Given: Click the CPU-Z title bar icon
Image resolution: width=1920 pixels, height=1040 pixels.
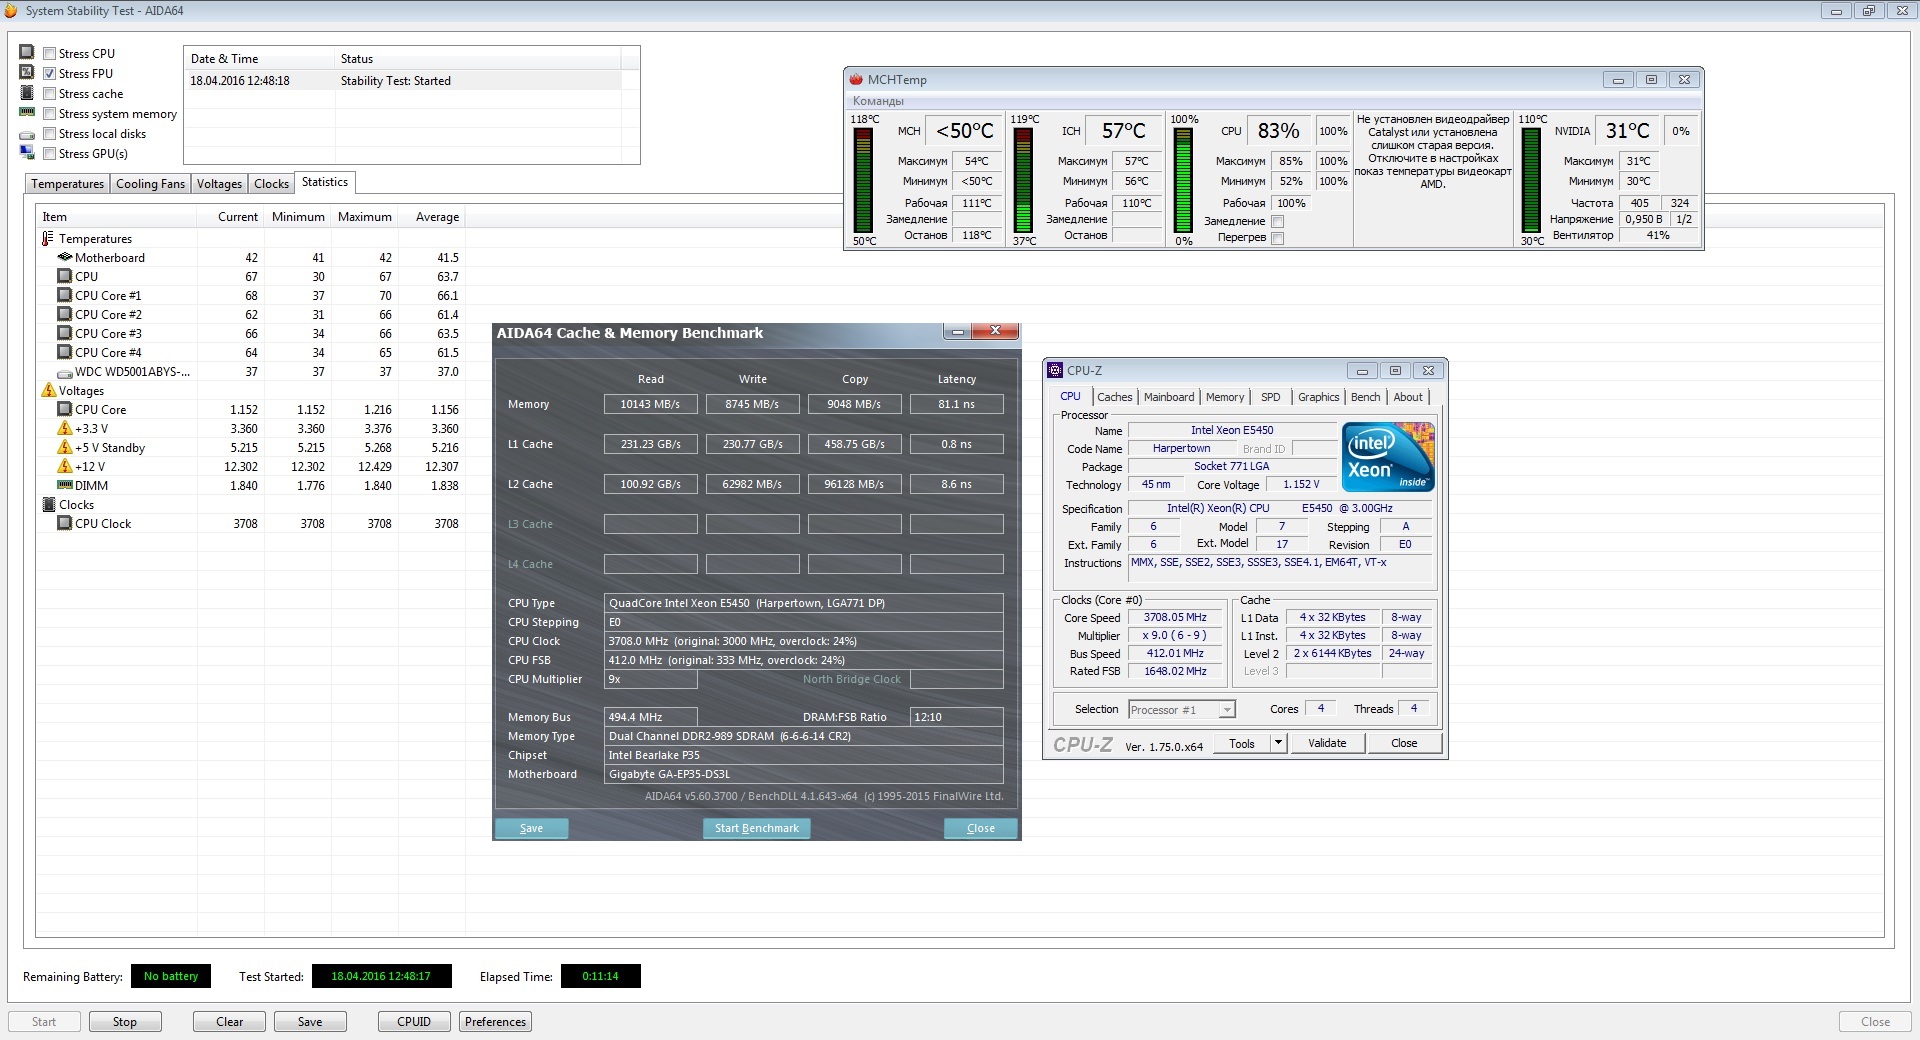Looking at the screenshot, I should click(1055, 370).
